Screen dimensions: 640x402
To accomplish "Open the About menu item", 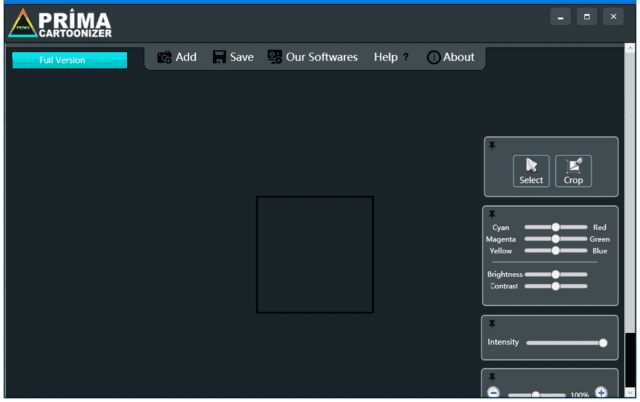I will tap(451, 57).
